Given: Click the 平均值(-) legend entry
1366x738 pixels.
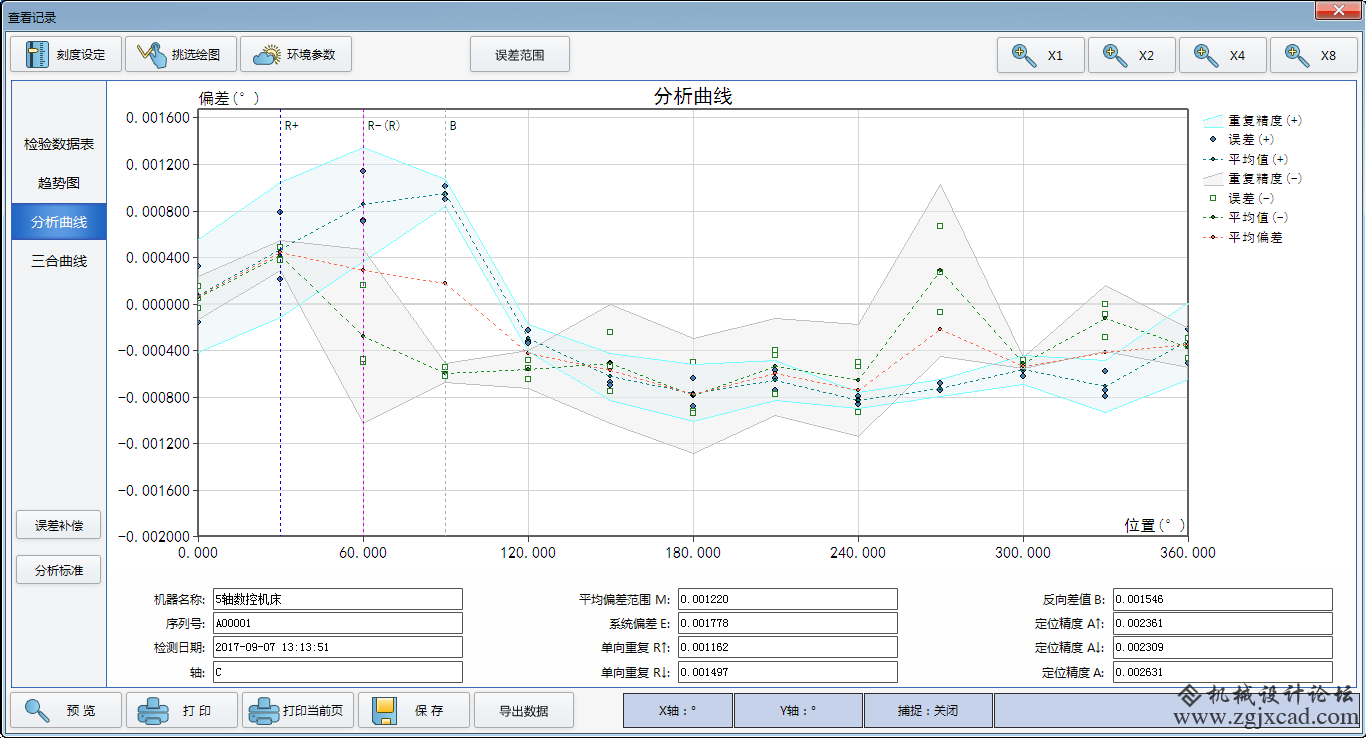Looking at the screenshot, I should coord(1245,217).
